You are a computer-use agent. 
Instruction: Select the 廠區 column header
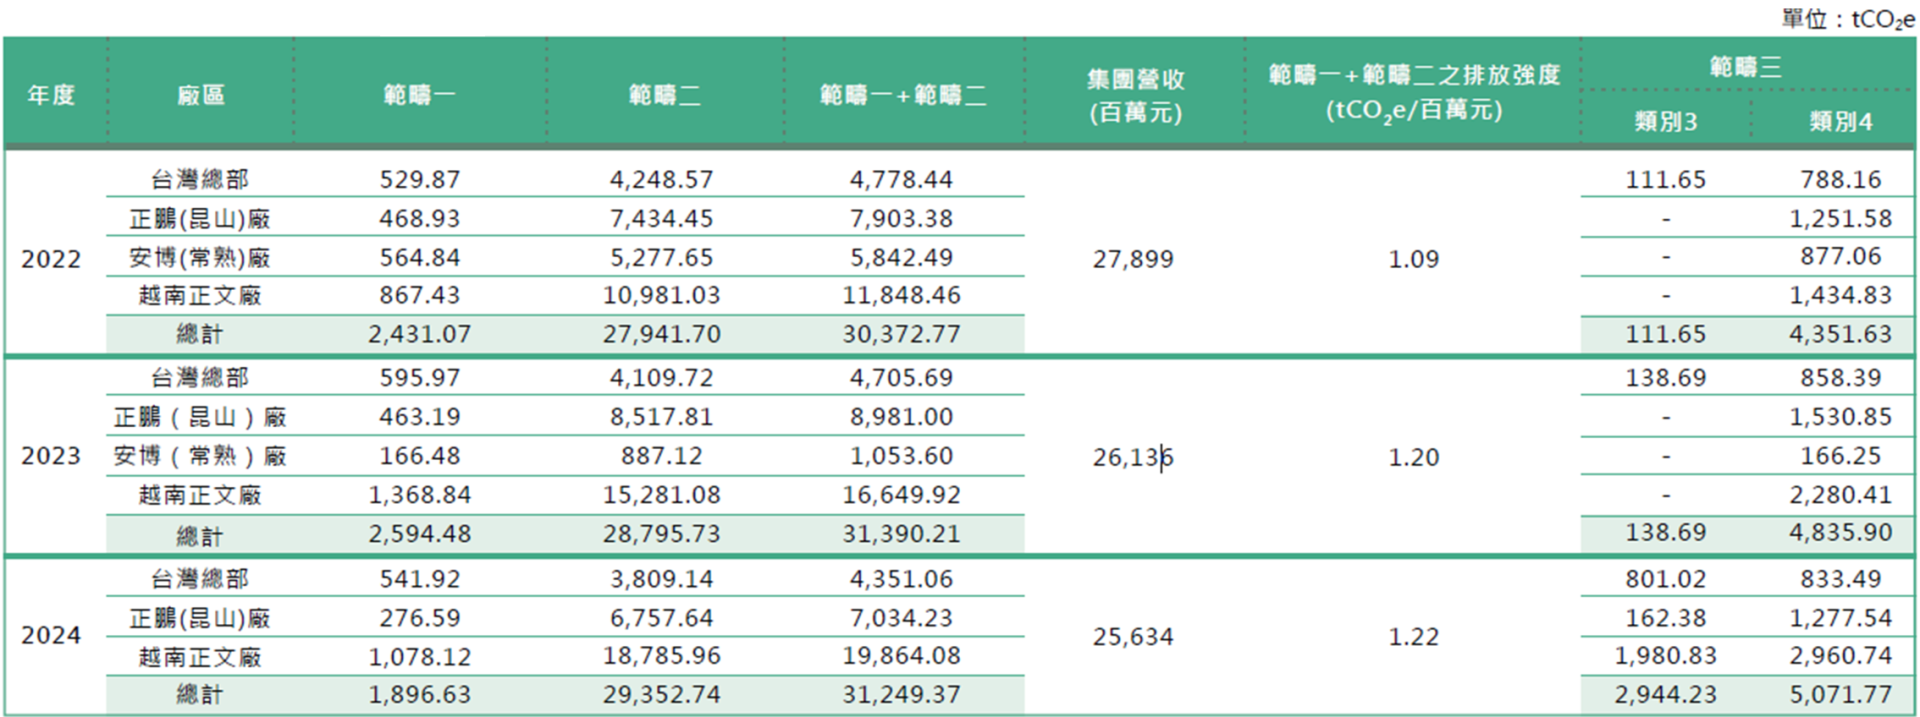pyautogui.click(x=200, y=95)
